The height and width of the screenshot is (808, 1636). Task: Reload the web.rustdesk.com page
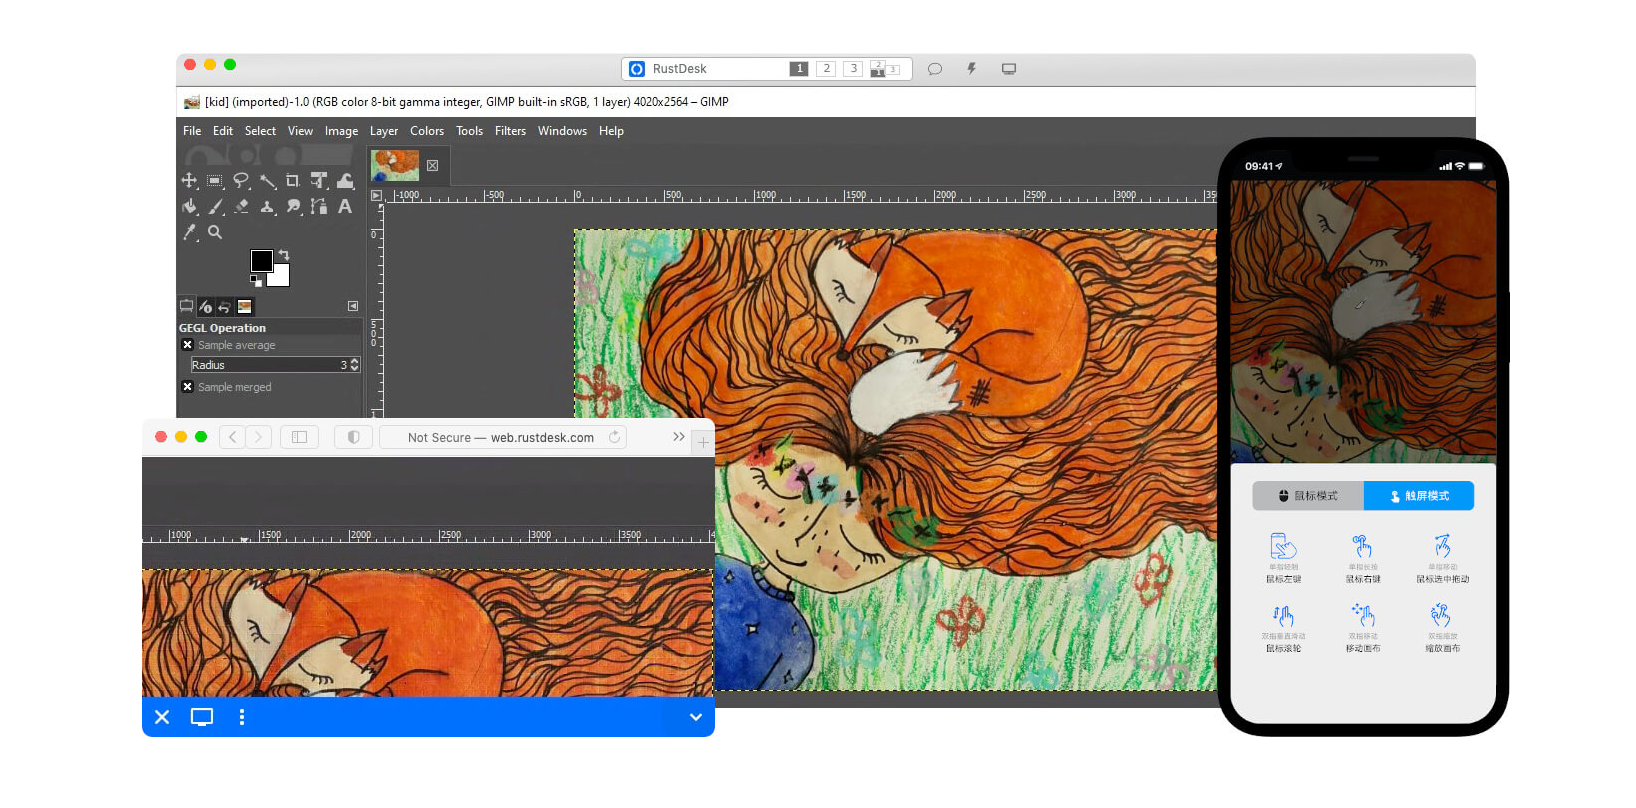pos(614,437)
